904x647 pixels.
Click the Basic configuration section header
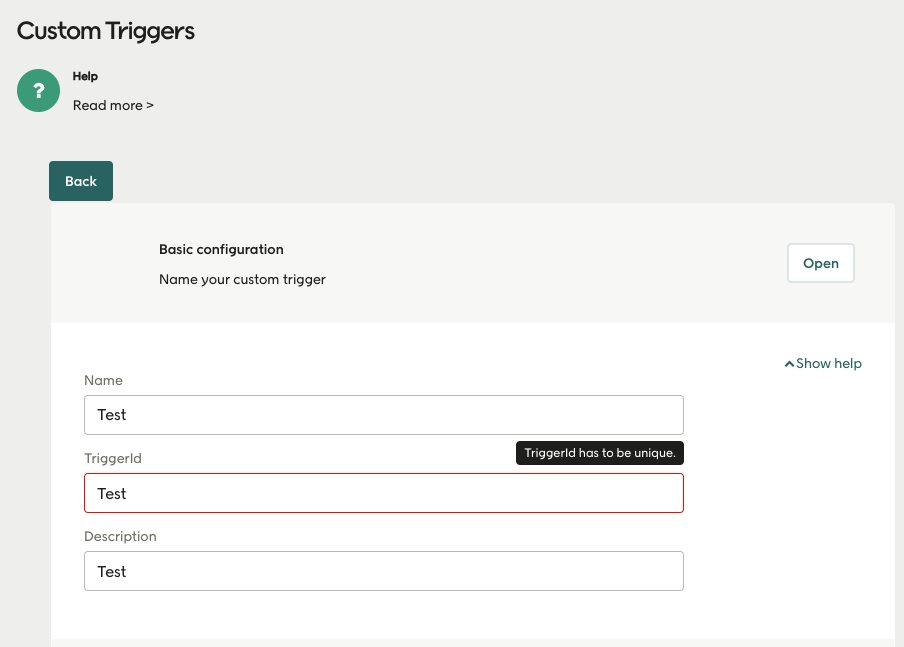(221, 248)
